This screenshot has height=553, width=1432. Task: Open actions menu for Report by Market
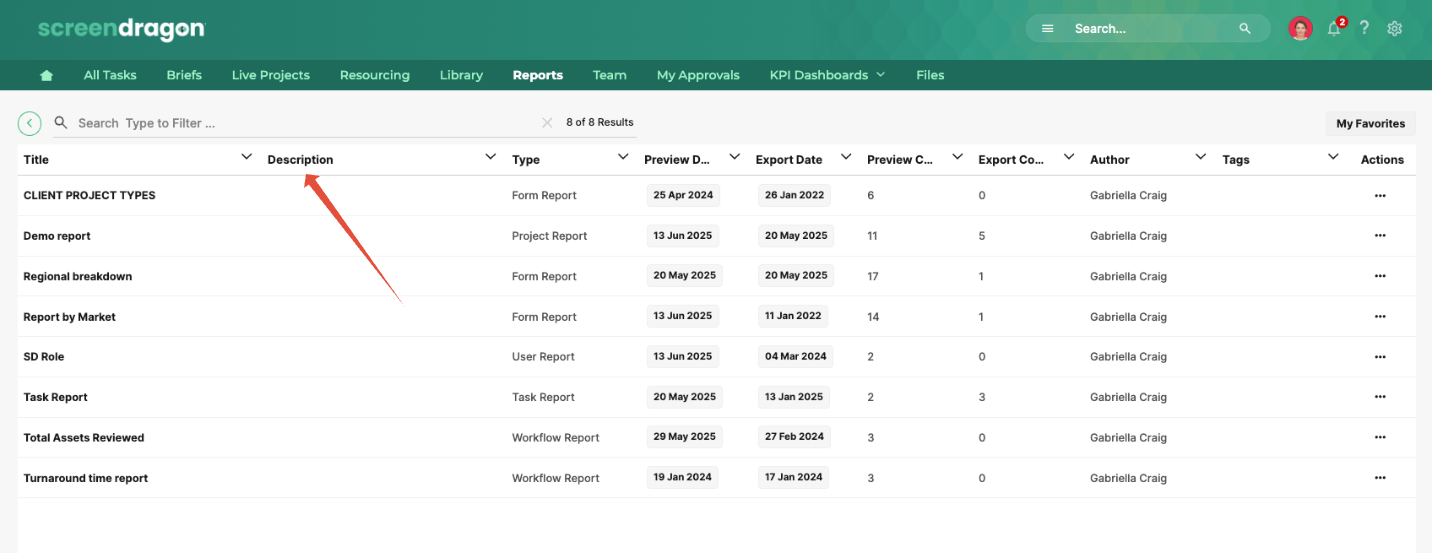point(1380,316)
